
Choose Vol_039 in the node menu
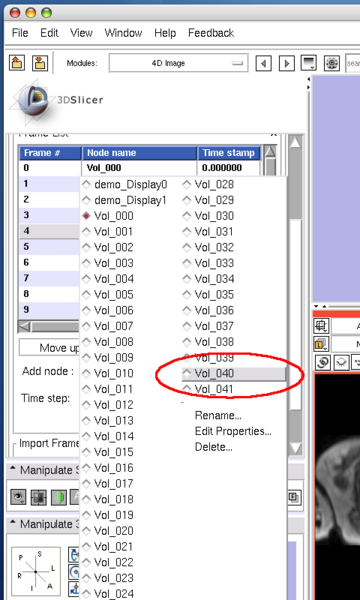pyautogui.click(x=209, y=358)
